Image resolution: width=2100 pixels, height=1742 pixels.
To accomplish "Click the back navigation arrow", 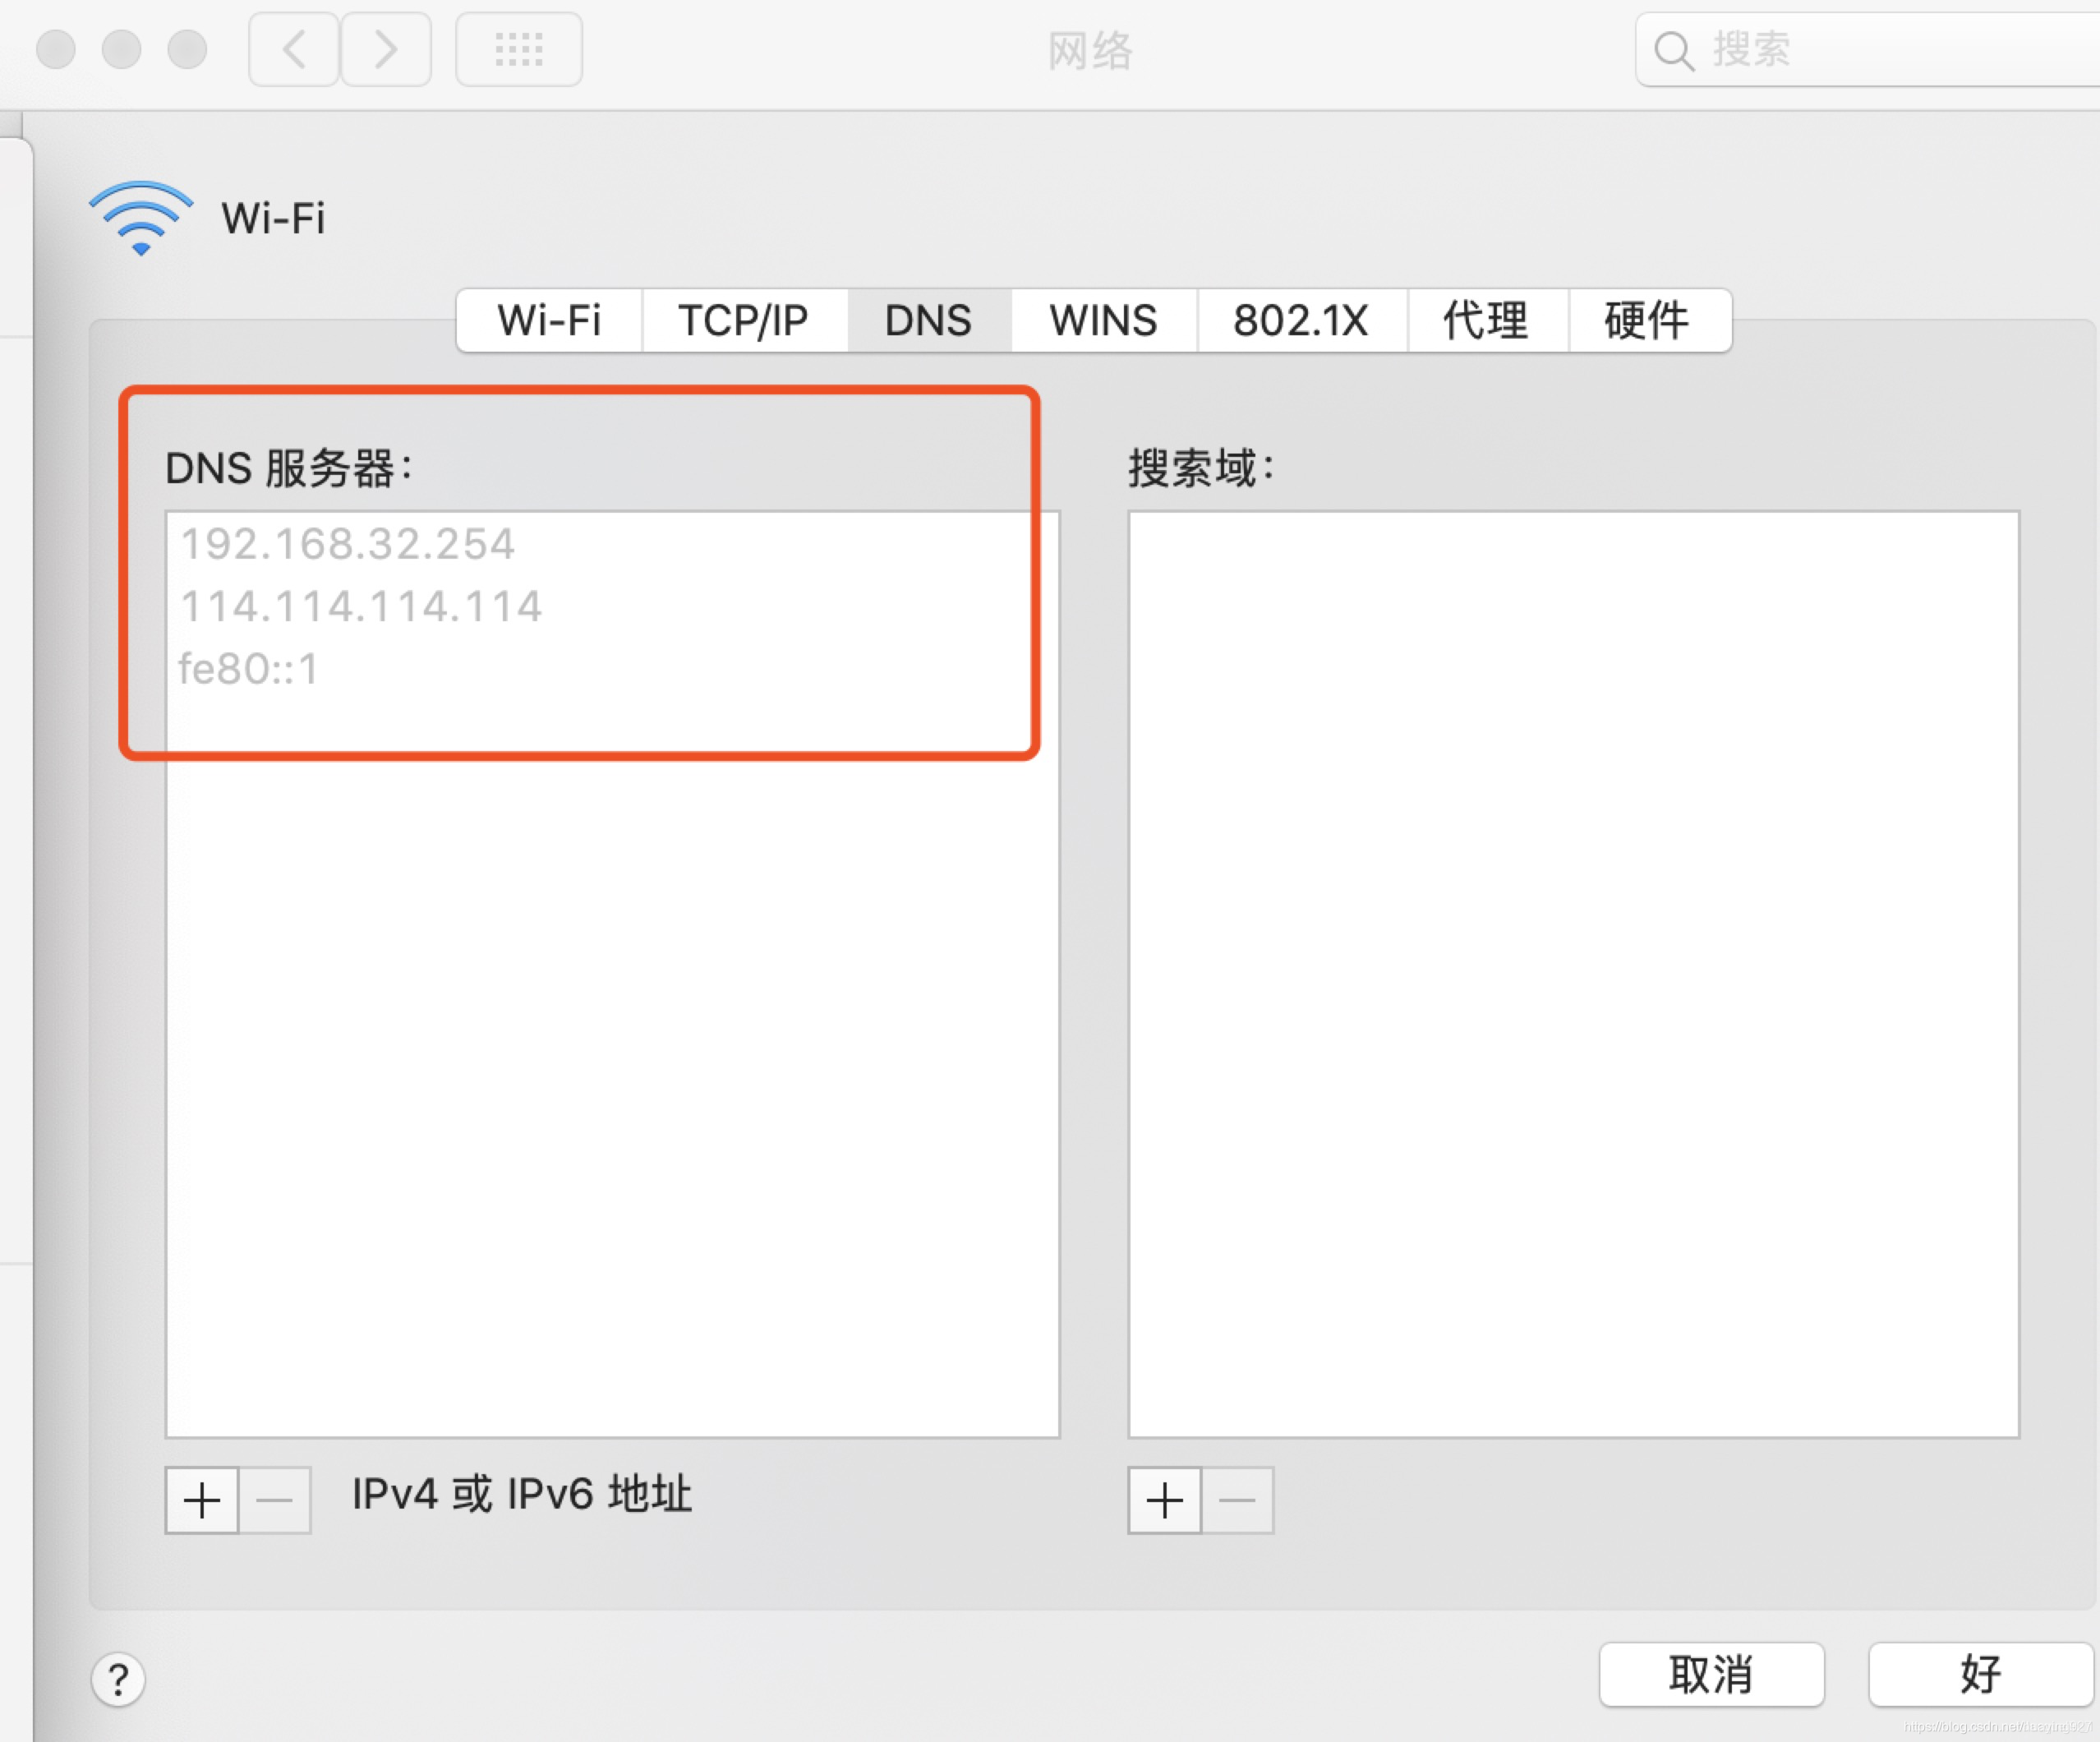I will click(293, 49).
